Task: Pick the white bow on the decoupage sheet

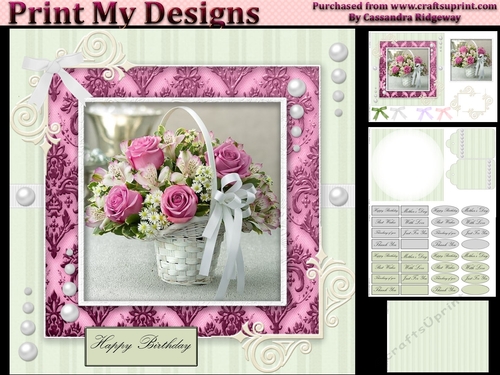Action: pyautogui.click(x=399, y=113)
